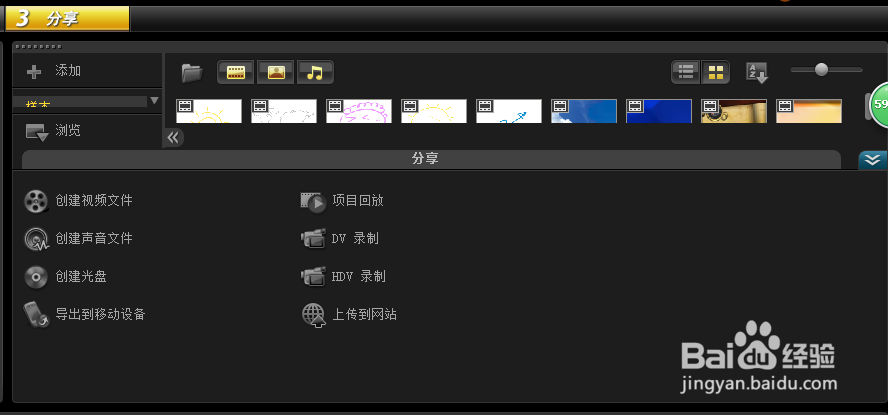Click the green 59 round indicator

click(878, 104)
